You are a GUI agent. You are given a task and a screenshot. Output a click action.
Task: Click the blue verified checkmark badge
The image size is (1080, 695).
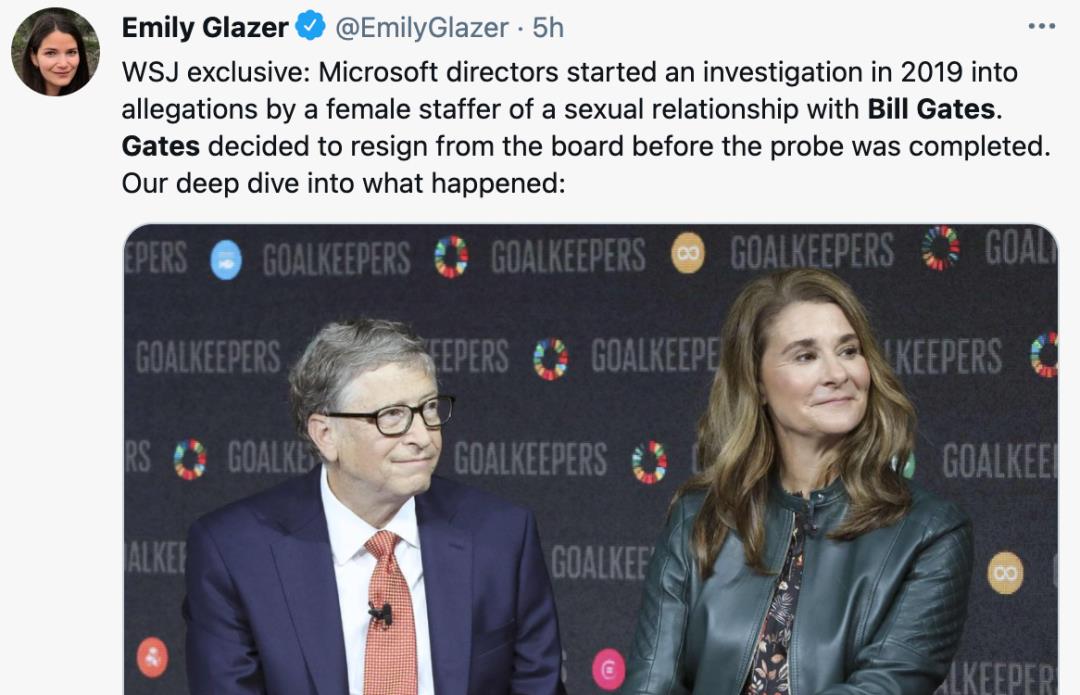(x=310, y=27)
